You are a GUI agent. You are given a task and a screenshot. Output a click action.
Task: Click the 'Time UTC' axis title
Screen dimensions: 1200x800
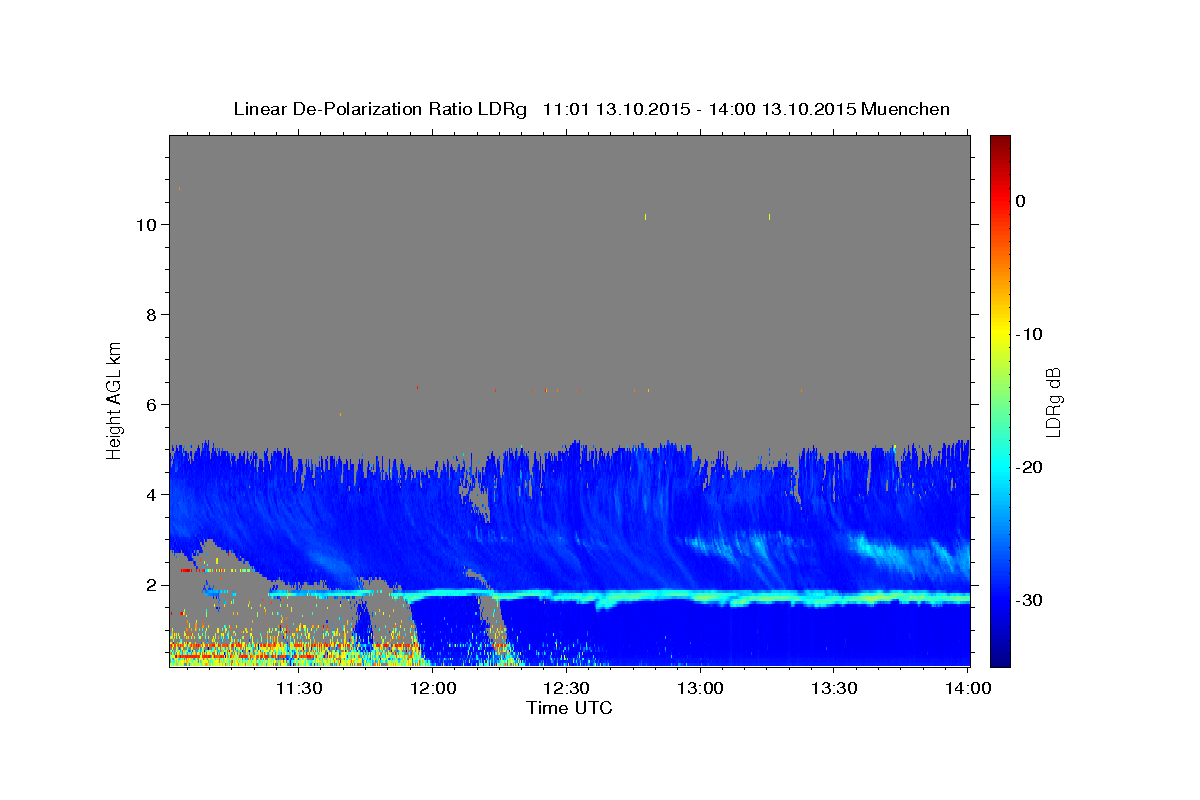click(x=569, y=708)
